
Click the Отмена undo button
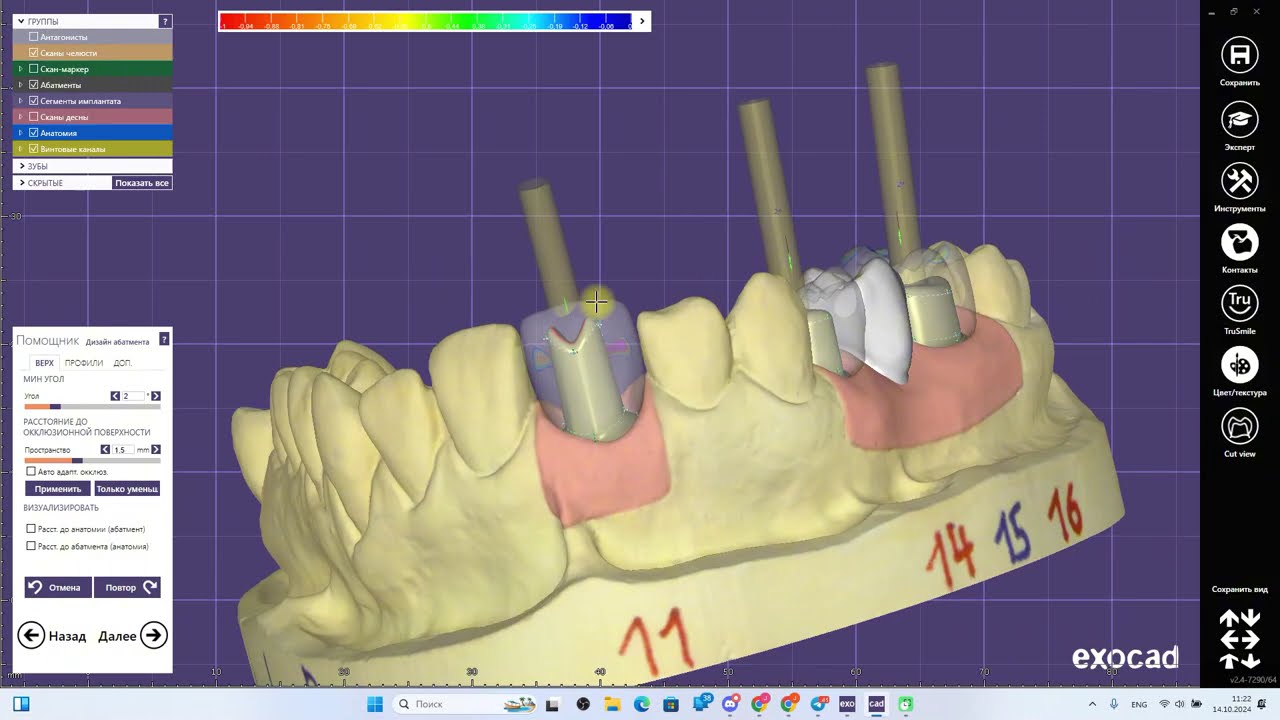(x=58, y=587)
